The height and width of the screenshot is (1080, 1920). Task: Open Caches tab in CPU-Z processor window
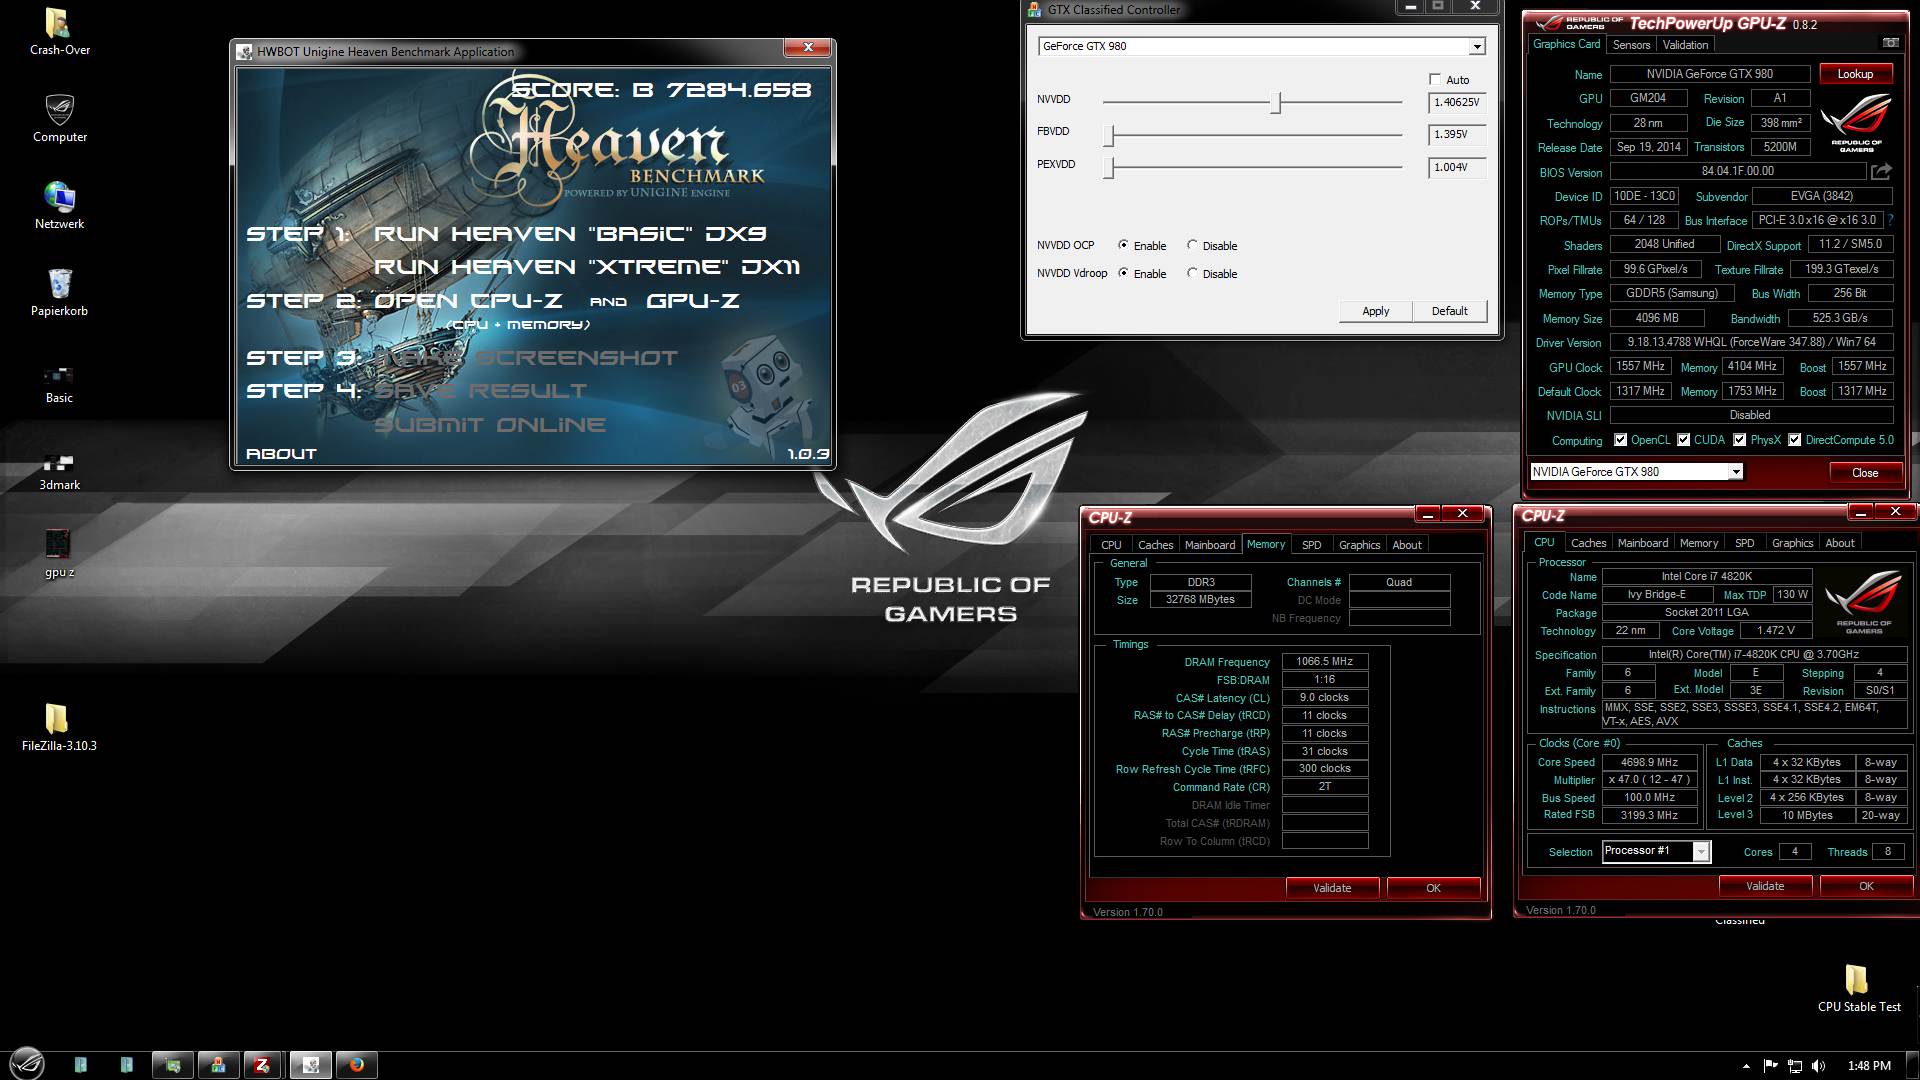[x=1588, y=543]
